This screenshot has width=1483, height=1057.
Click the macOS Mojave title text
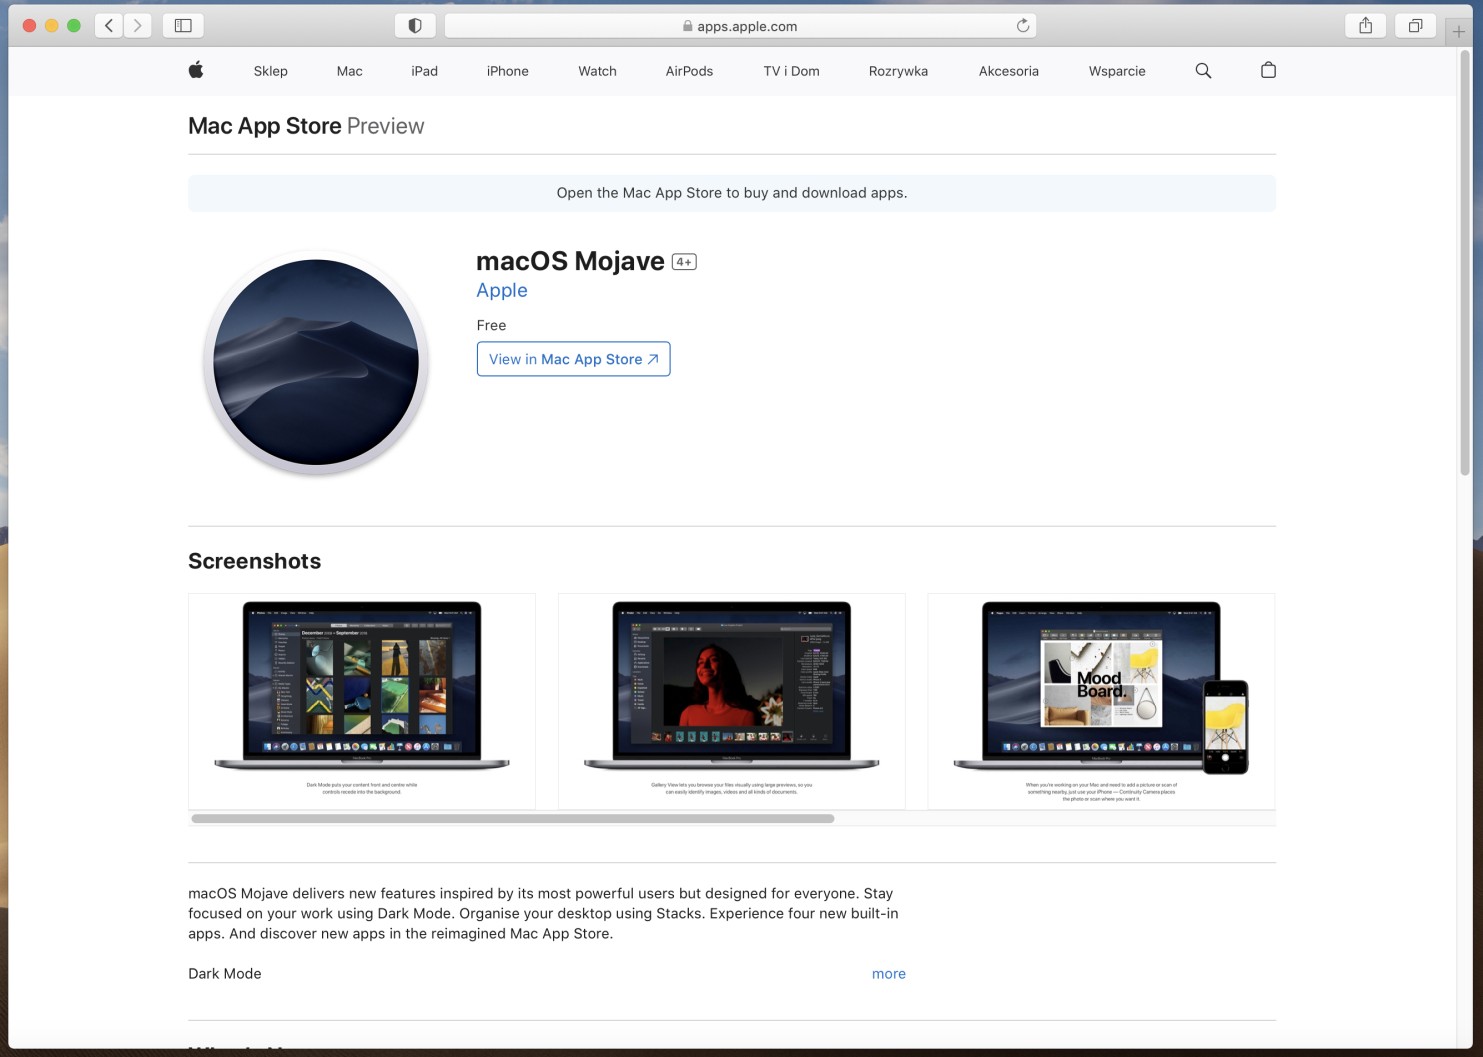tap(570, 261)
